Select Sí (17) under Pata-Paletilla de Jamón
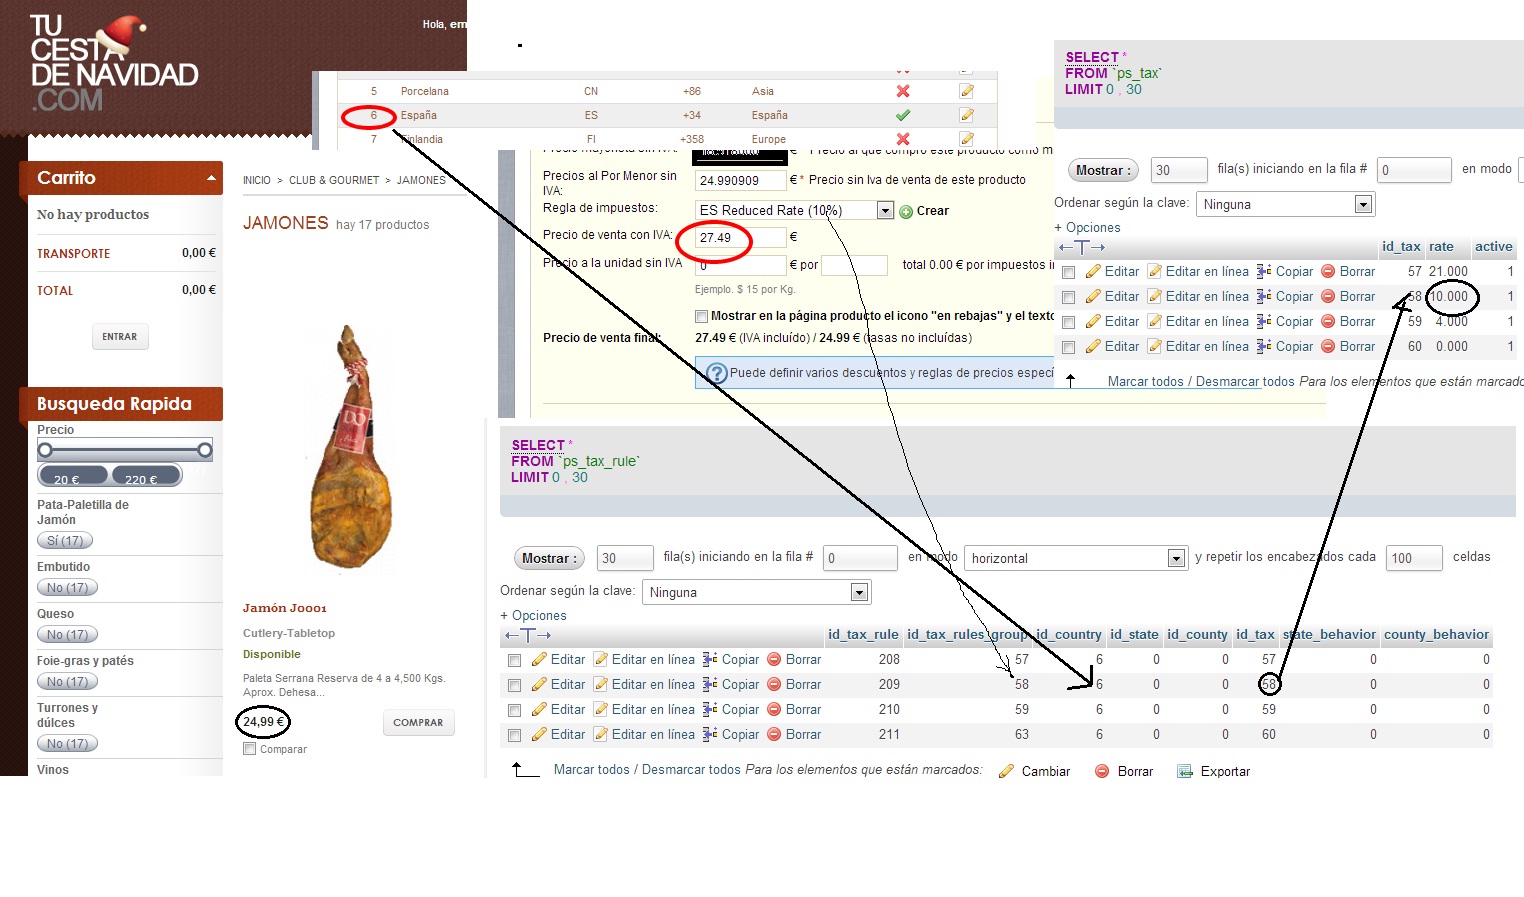Image resolution: width=1524 pixels, height=897 pixels. pyautogui.click(x=65, y=541)
